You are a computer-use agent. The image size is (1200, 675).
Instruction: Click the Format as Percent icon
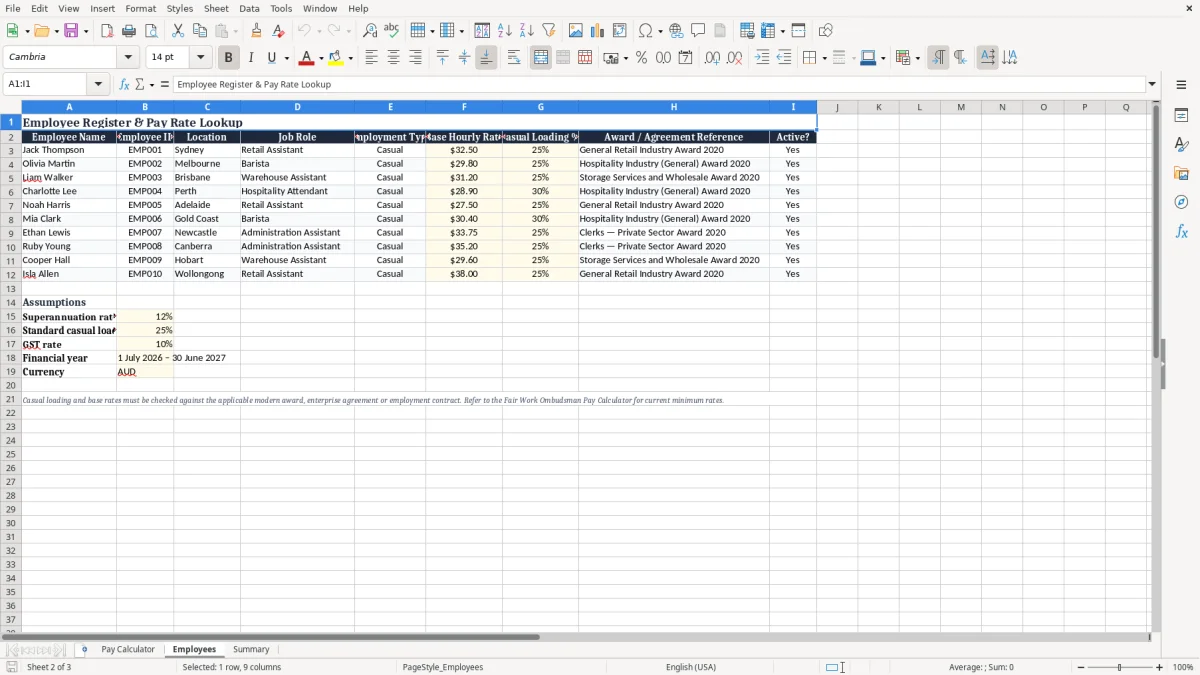coord(641,58)
